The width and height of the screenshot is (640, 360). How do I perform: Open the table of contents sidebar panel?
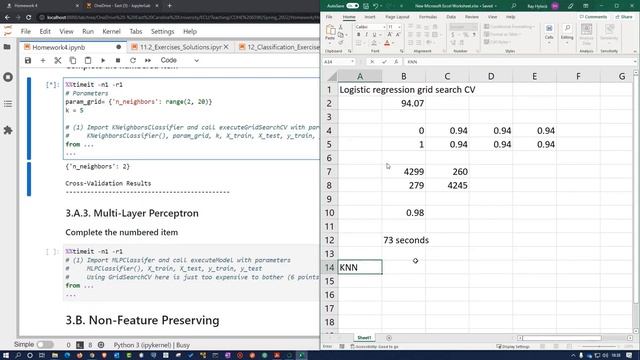[x=8, y=104]
